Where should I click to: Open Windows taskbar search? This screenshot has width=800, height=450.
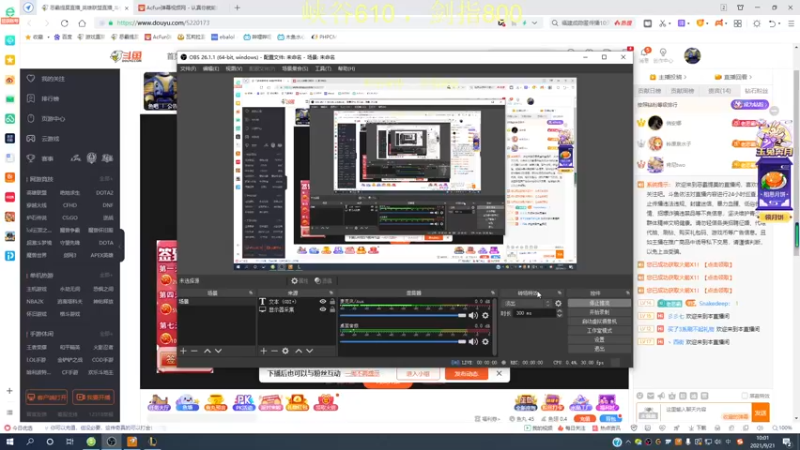point(30,442)
